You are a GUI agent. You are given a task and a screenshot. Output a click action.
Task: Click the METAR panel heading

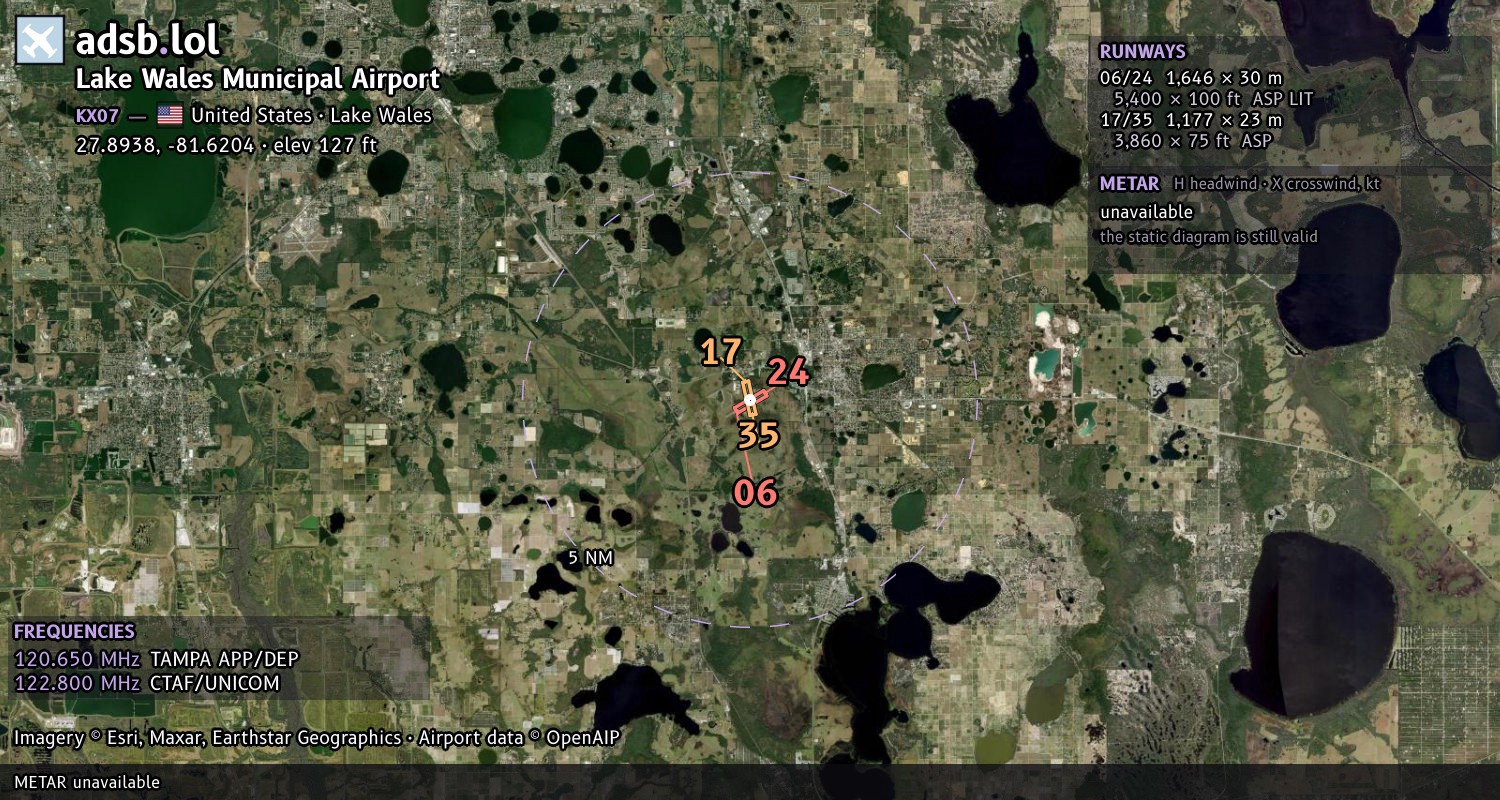[x=1129, y=184]
